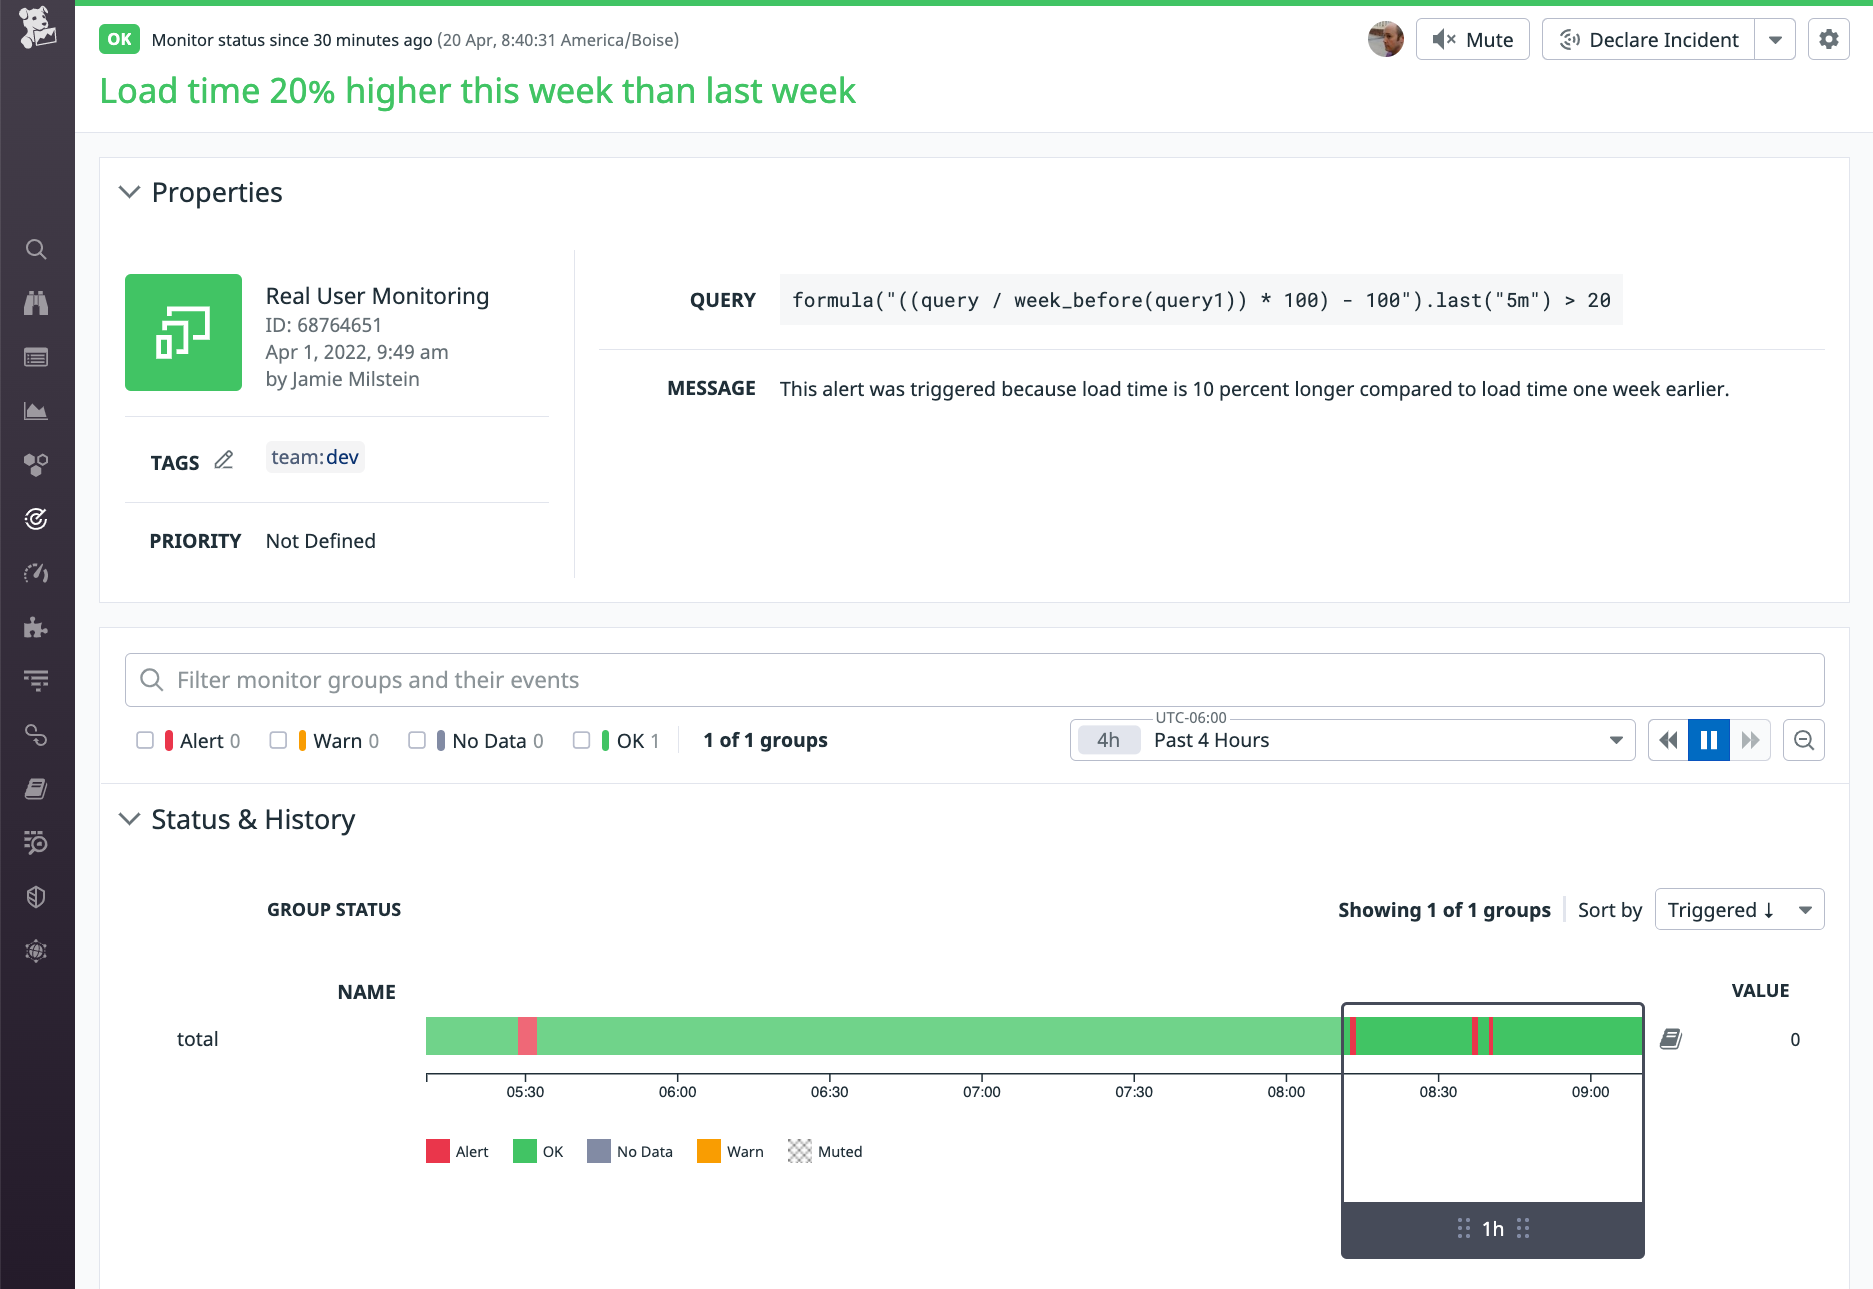Mute the monitor
This screenshot has width=1873, height=1289.
pos(1472,39)
